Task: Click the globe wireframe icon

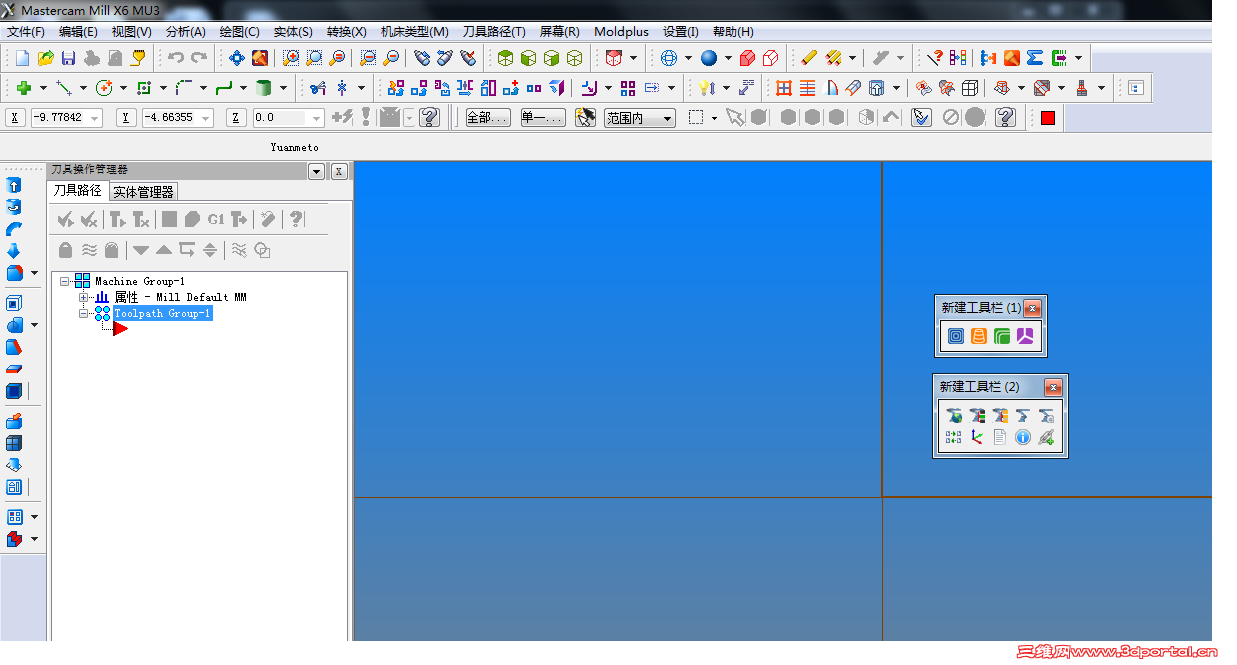Action: click(x=669, y=58)
